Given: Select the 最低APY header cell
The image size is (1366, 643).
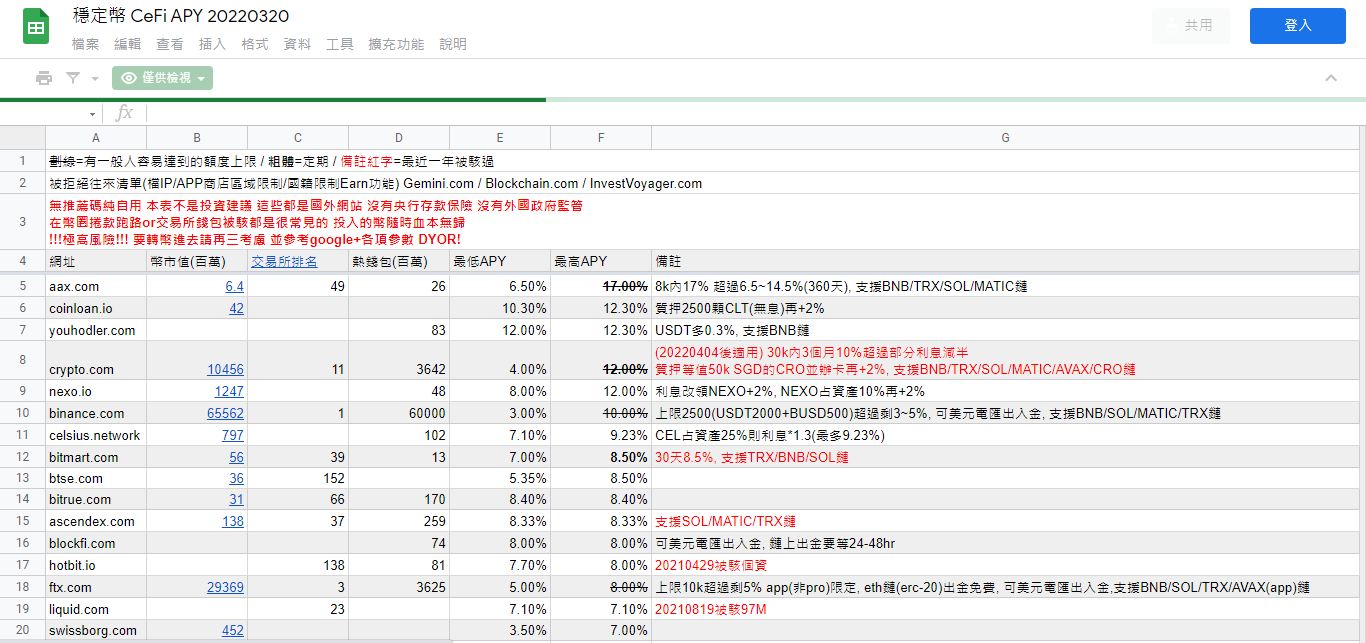Looking at the screenshot, I should (500, 261).
